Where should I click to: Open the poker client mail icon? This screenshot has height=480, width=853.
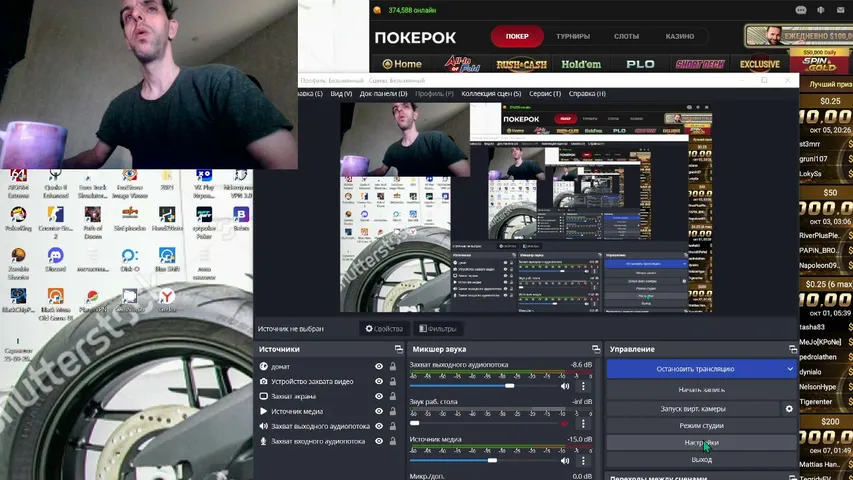[x=840, y=10]
